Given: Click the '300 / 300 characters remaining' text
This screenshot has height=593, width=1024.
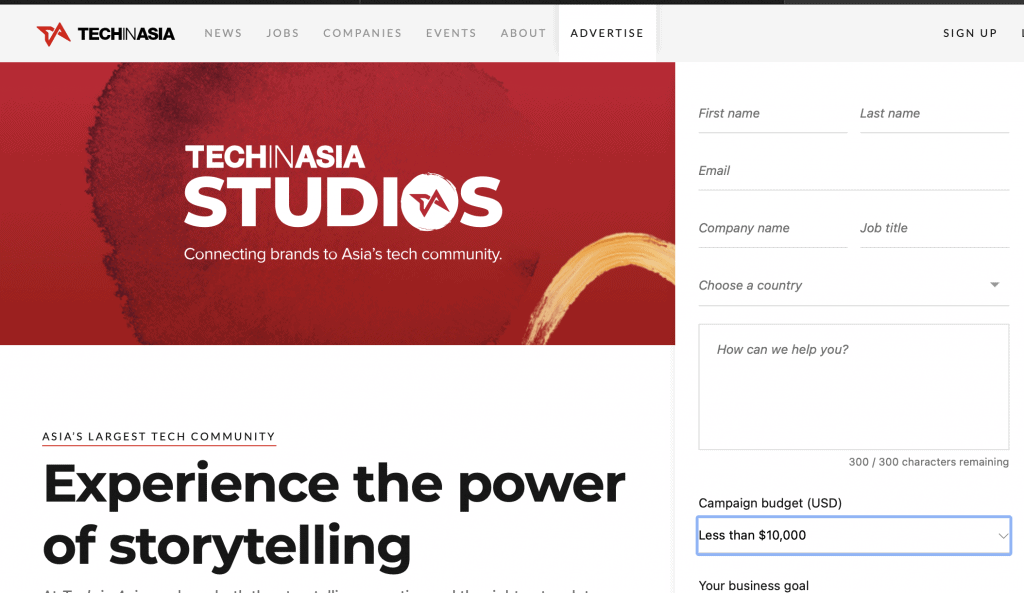Looking at the screenshot, I should pos(928,462).
